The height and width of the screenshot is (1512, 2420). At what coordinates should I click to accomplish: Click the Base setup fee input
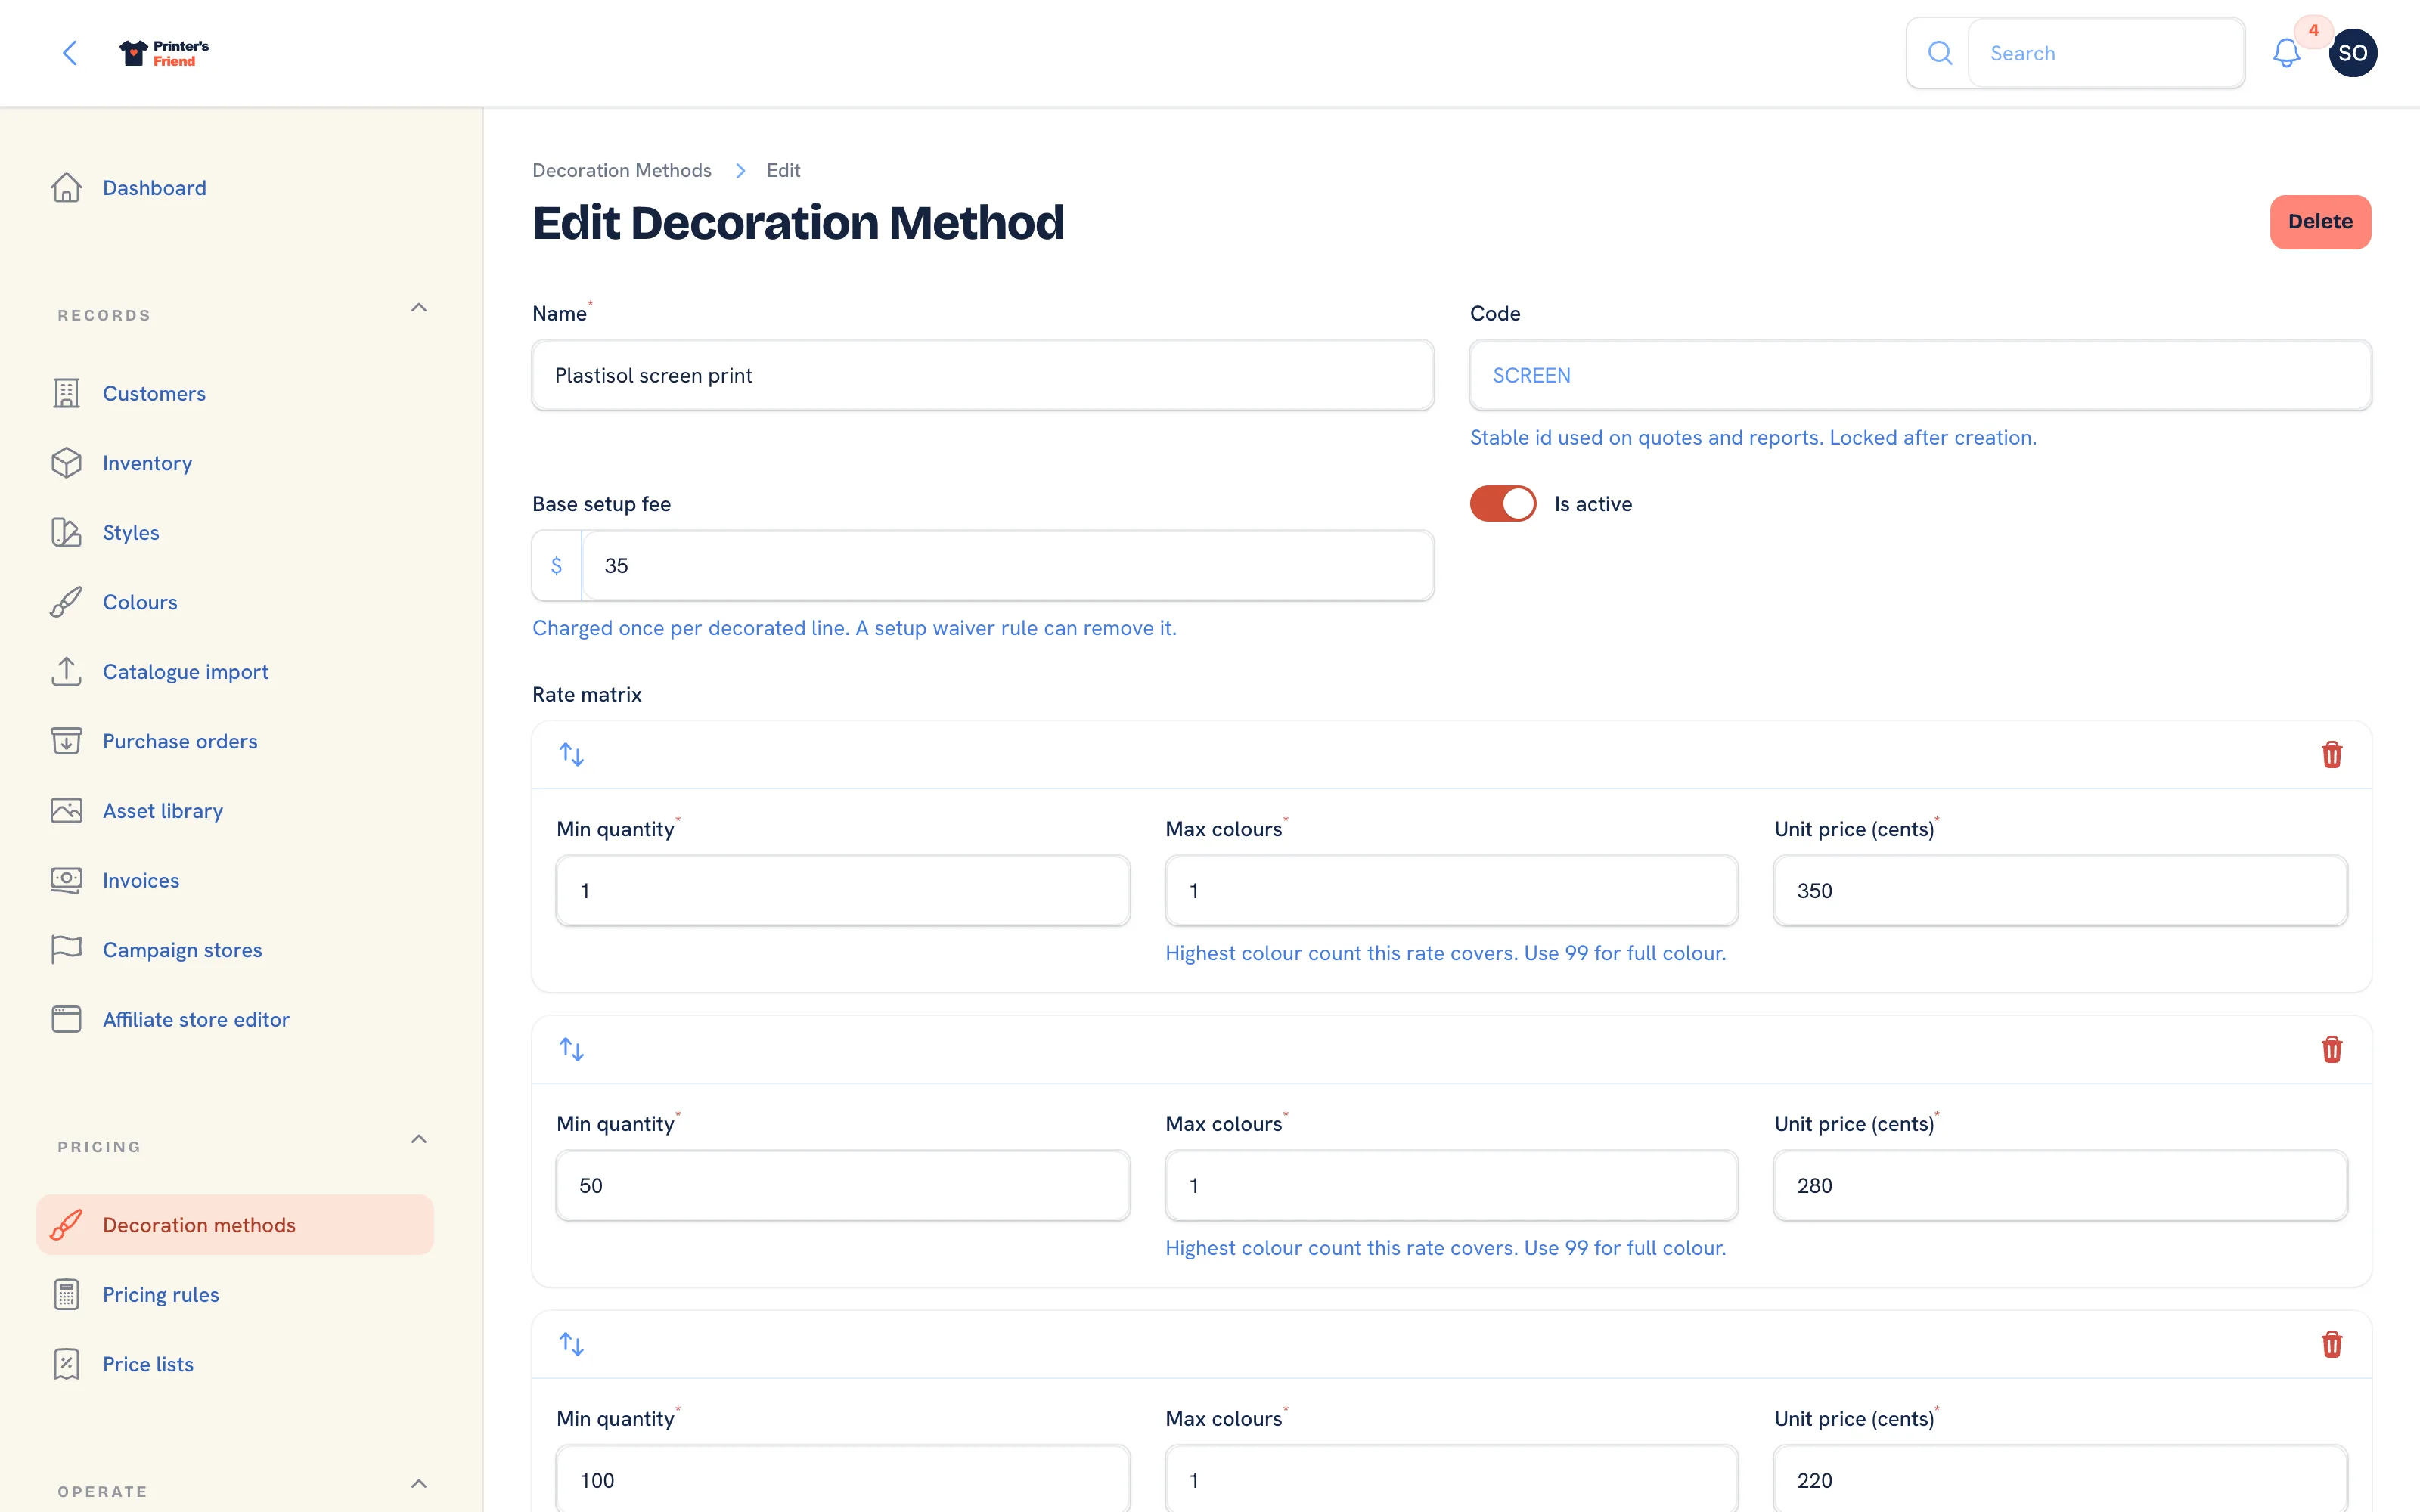(1008, 566)
